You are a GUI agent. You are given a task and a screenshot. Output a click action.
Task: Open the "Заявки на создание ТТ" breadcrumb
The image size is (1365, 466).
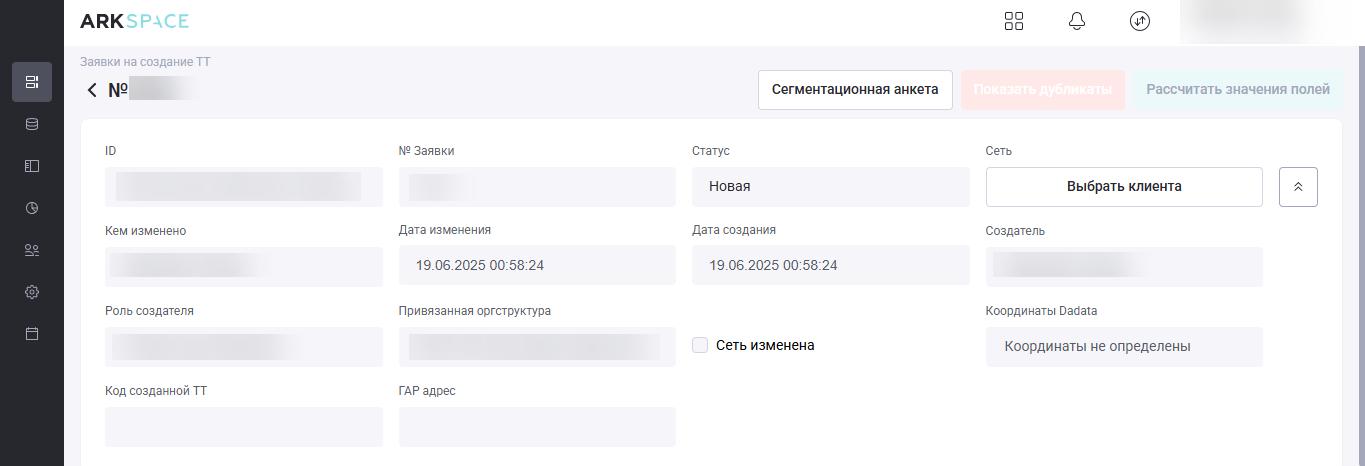[145, 62]
